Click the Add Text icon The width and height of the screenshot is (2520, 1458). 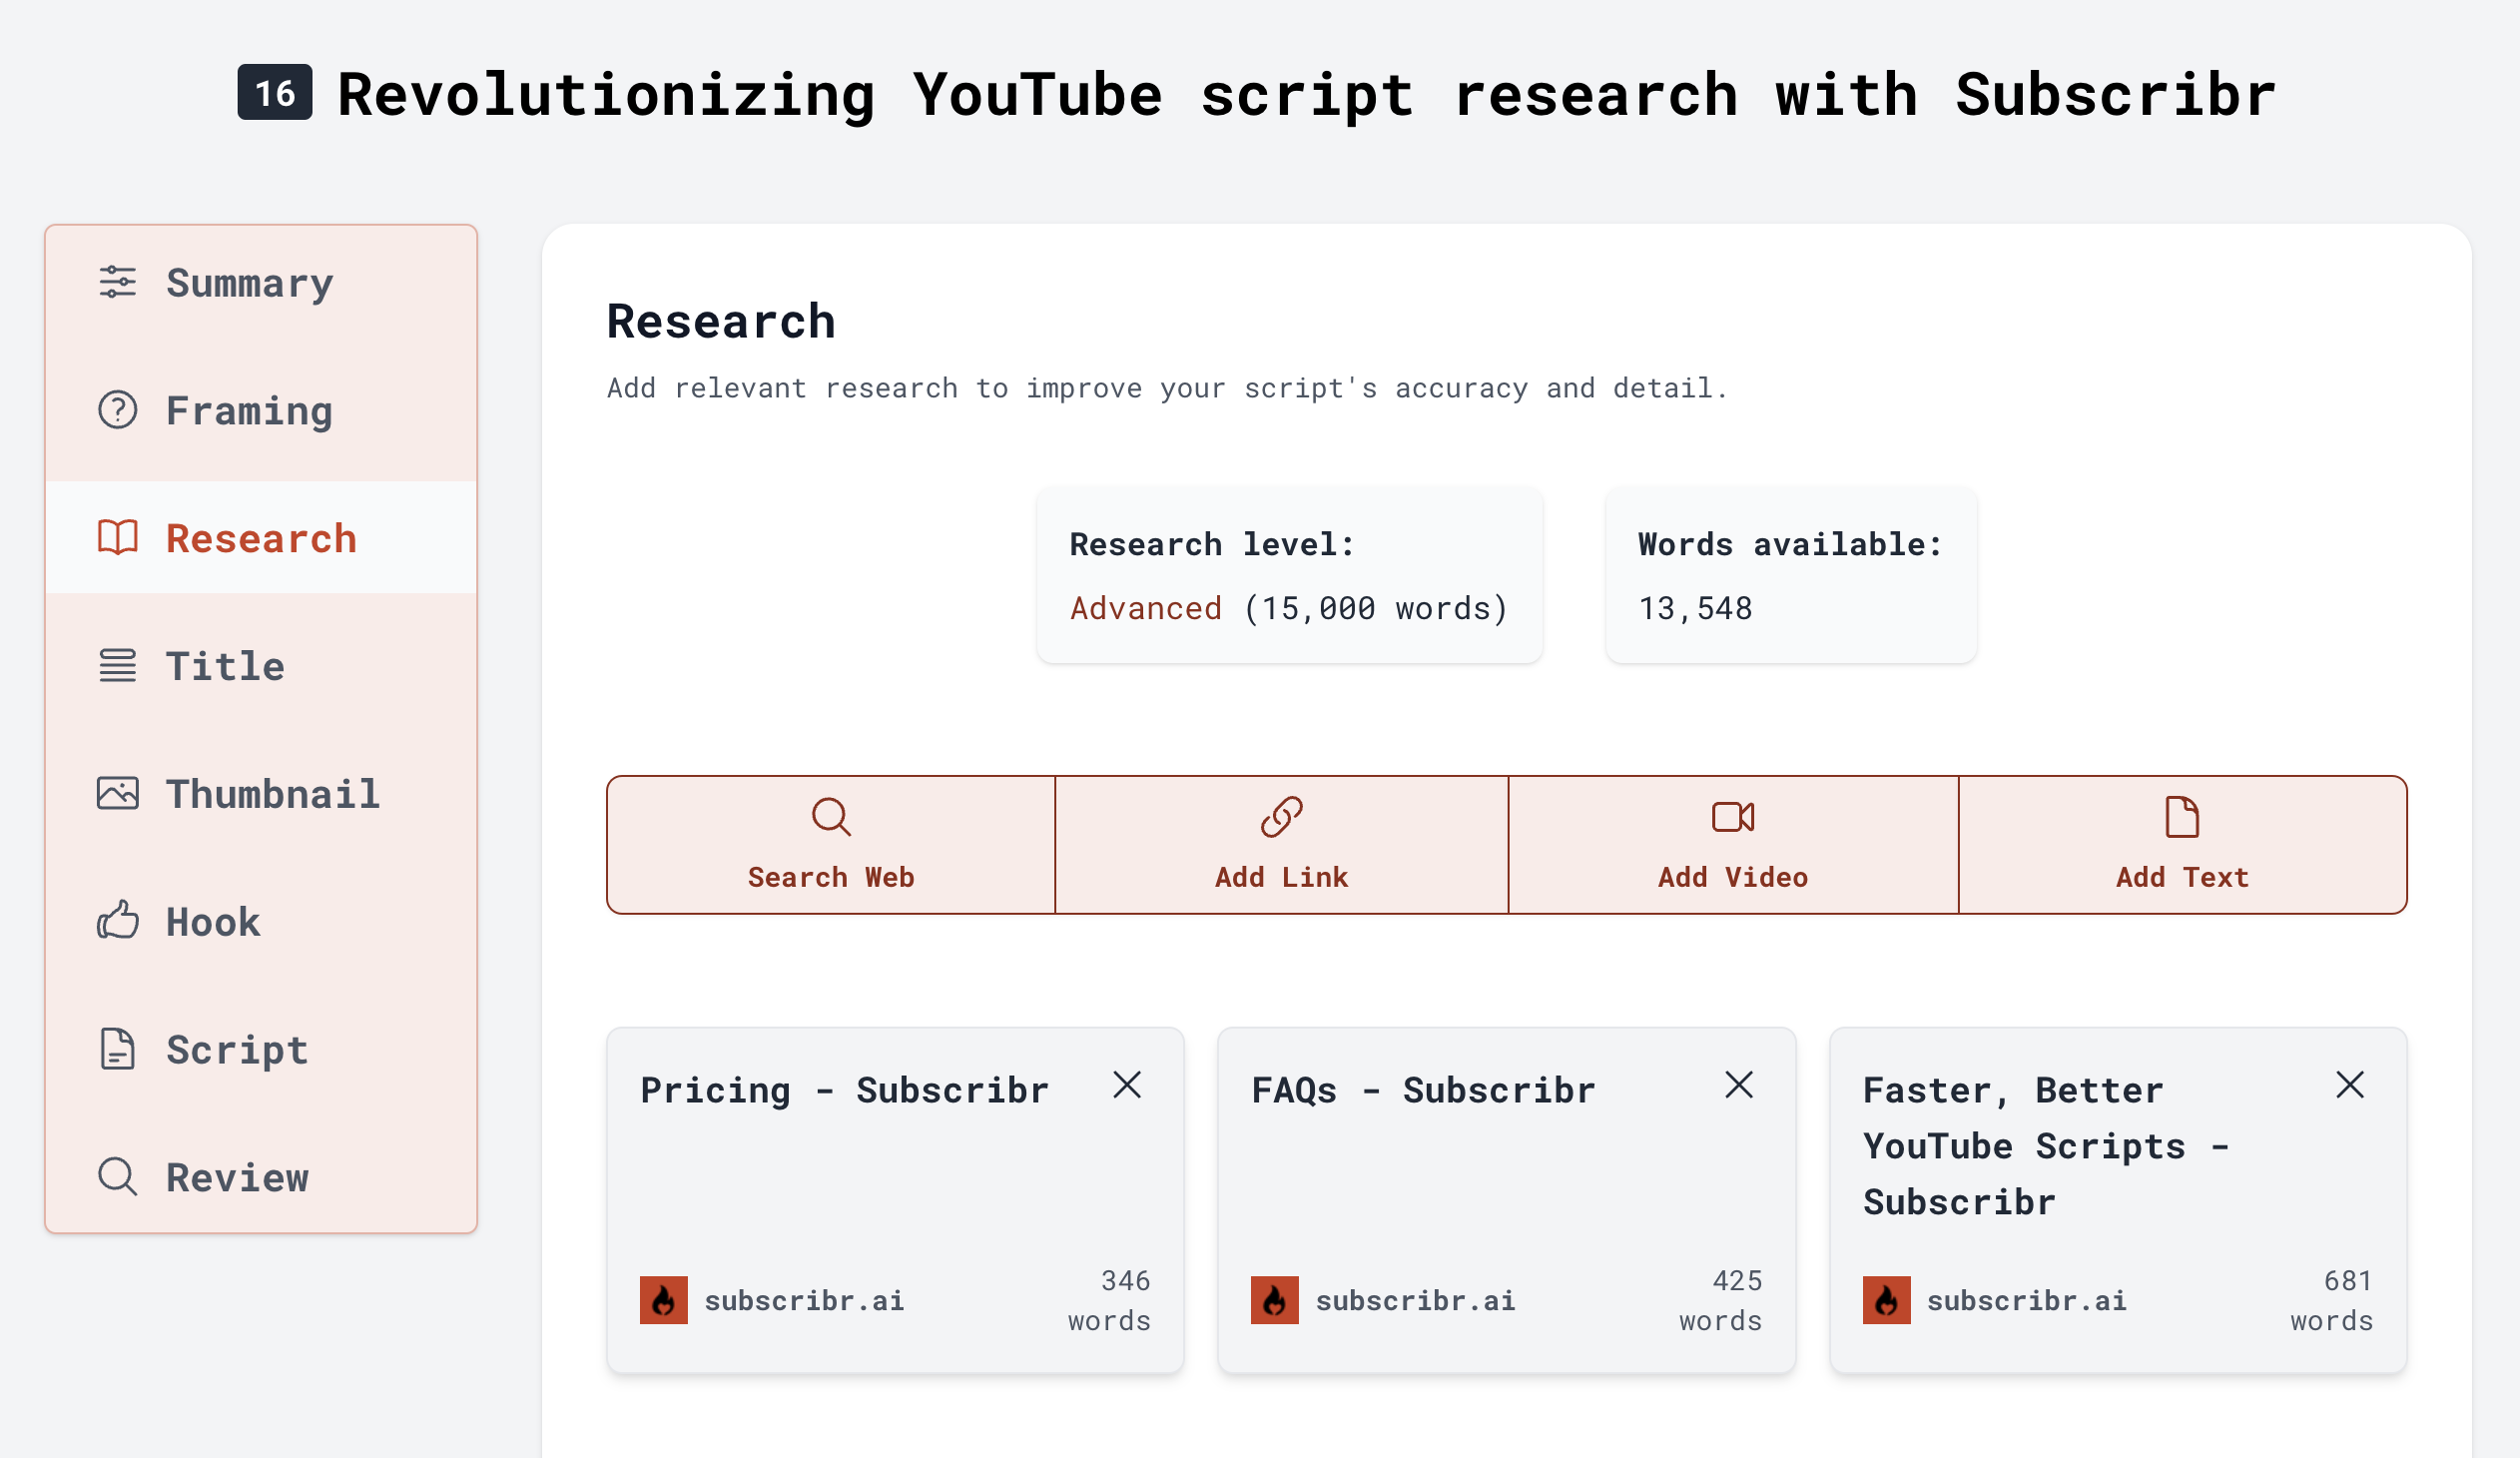click(2182, 818)
